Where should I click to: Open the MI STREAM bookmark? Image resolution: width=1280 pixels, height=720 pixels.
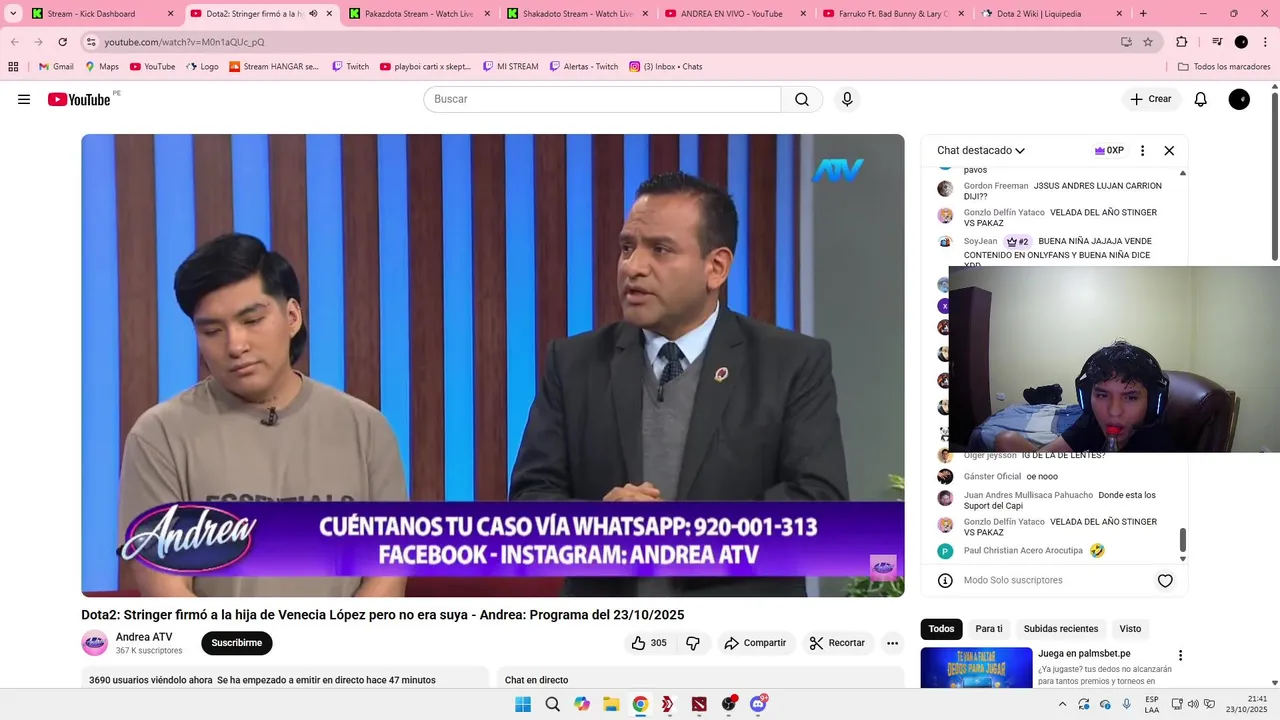point(509,67)
